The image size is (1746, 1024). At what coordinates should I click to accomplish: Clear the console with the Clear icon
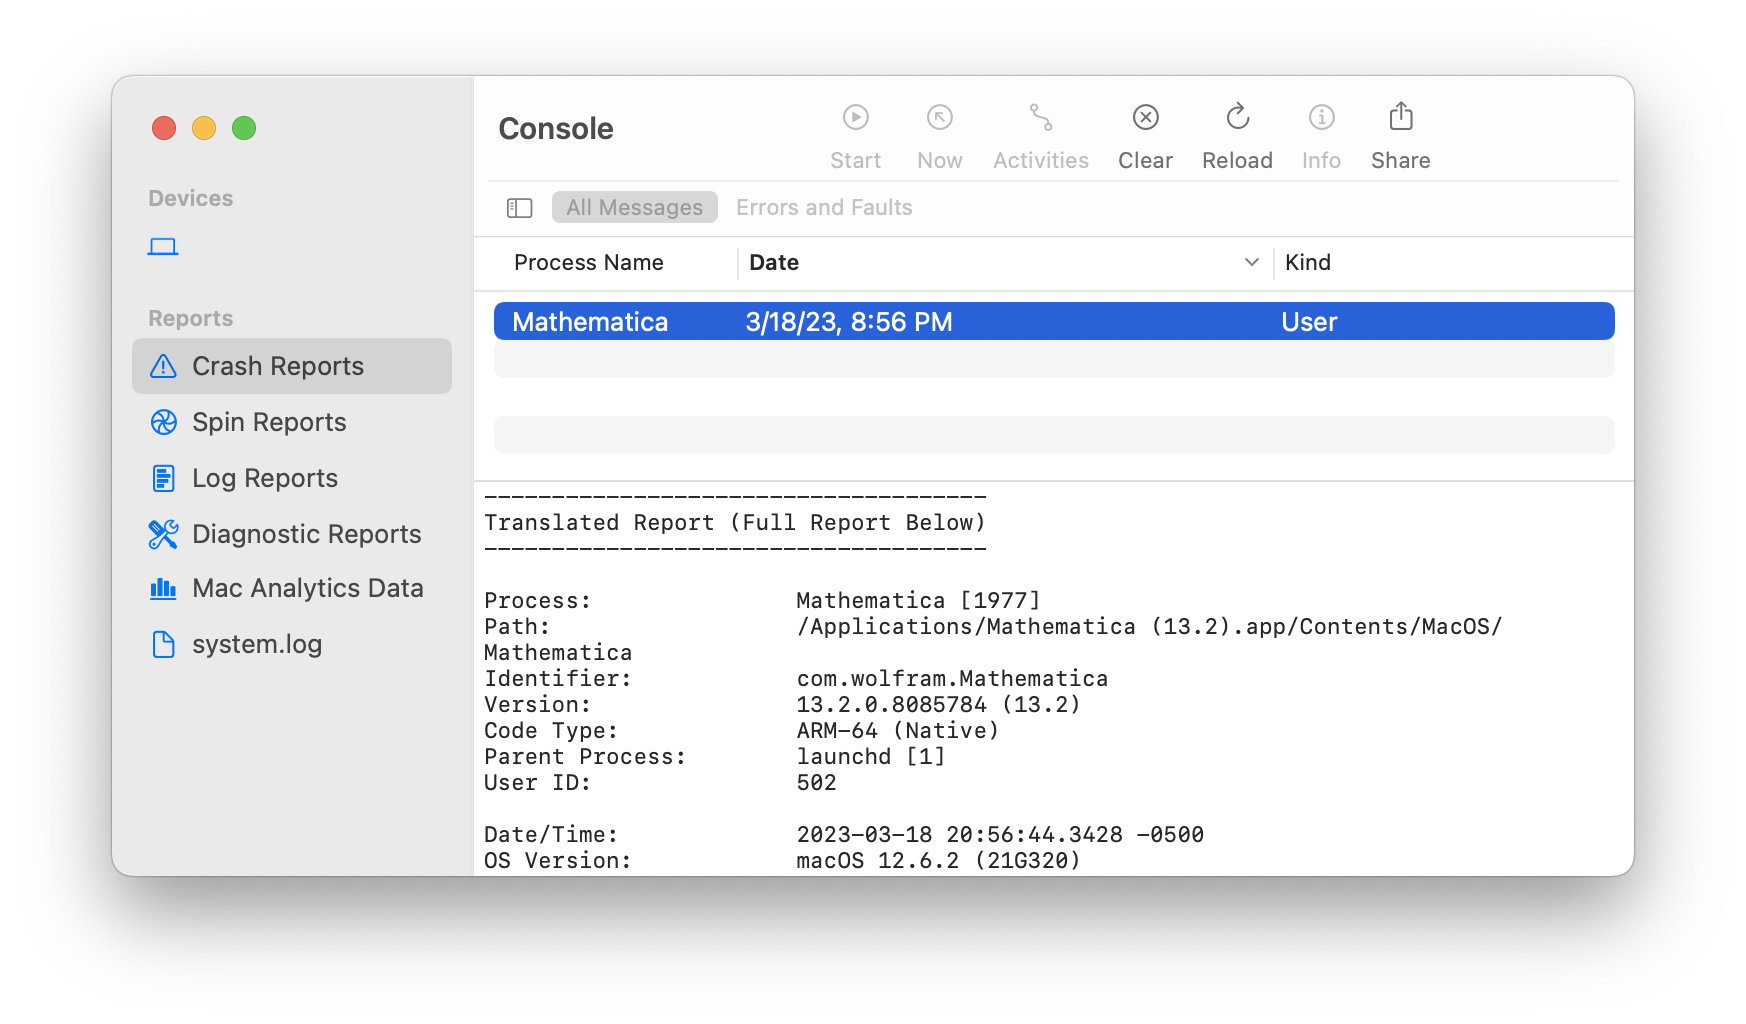(x=1145, y=118)
